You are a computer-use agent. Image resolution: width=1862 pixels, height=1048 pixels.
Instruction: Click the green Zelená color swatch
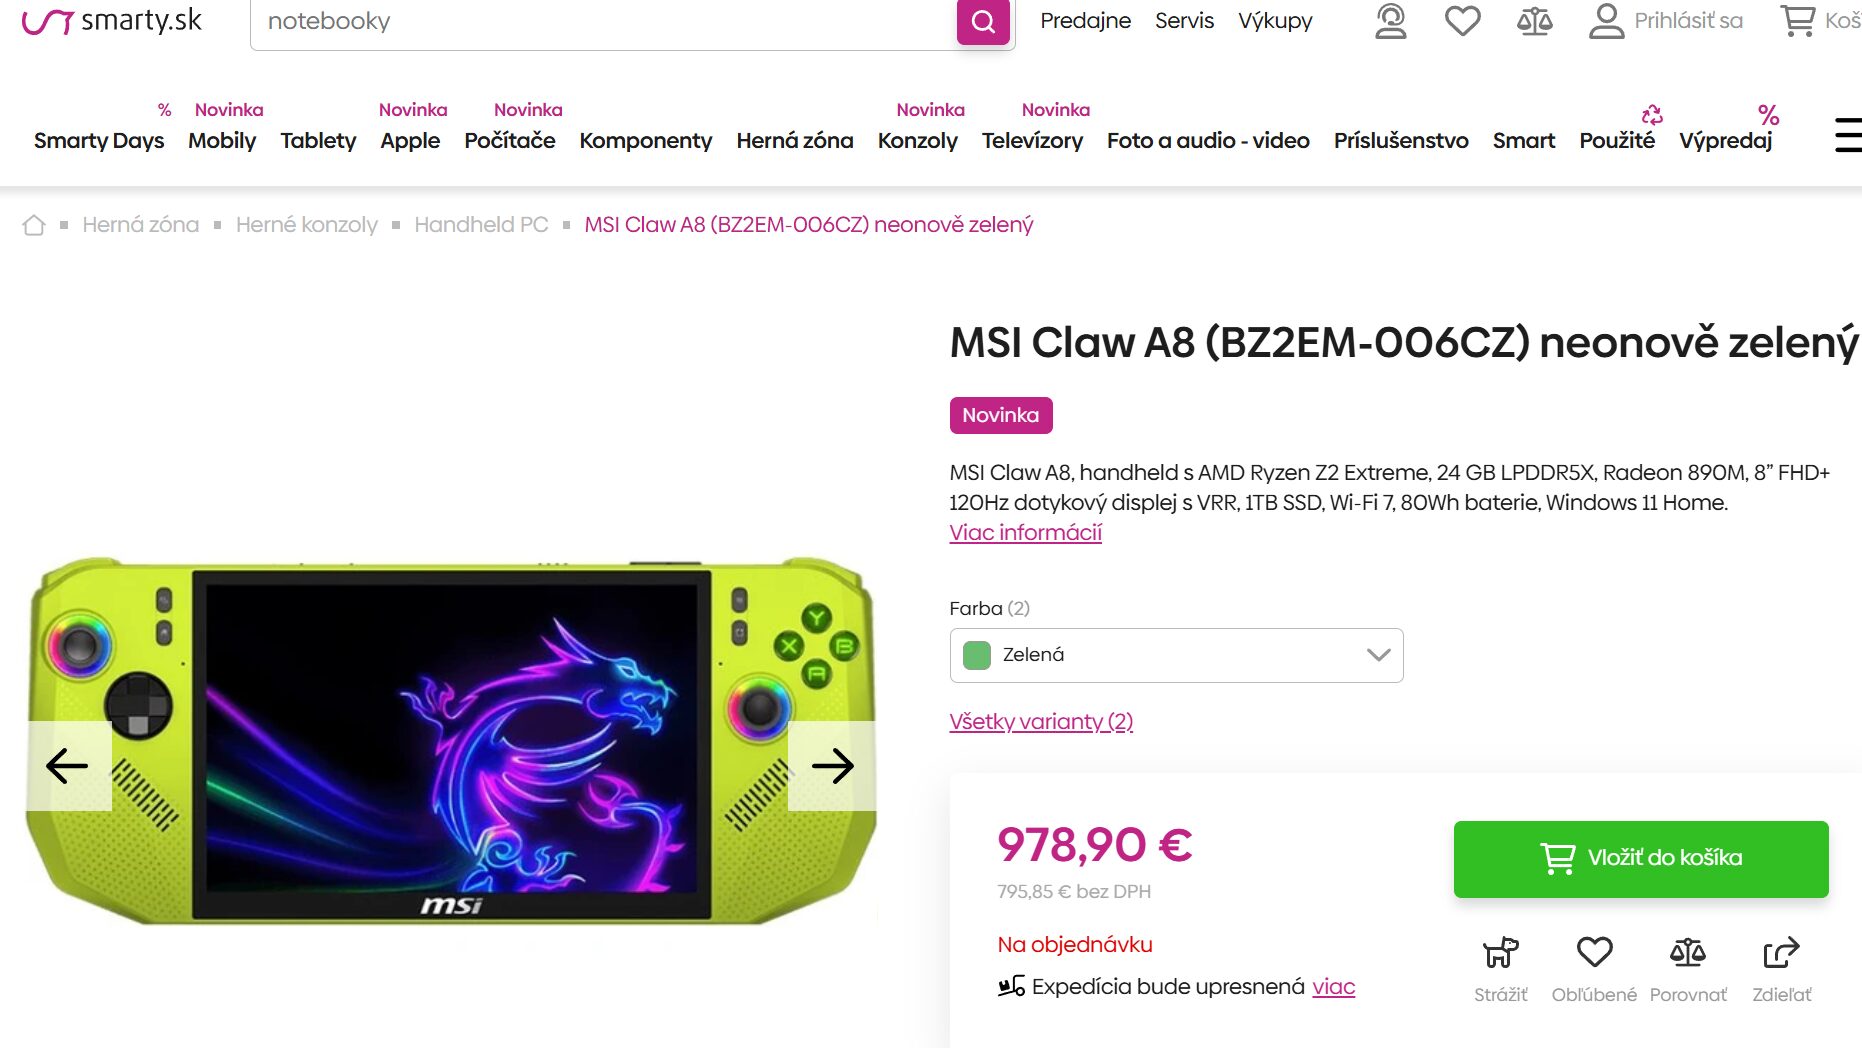click(976, 655)
